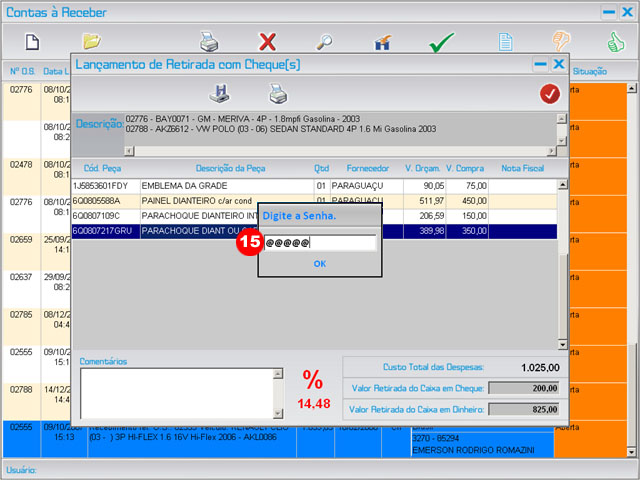Open the yellow folder icon
This screenshot has width=640, height=480.
point(92,41)
